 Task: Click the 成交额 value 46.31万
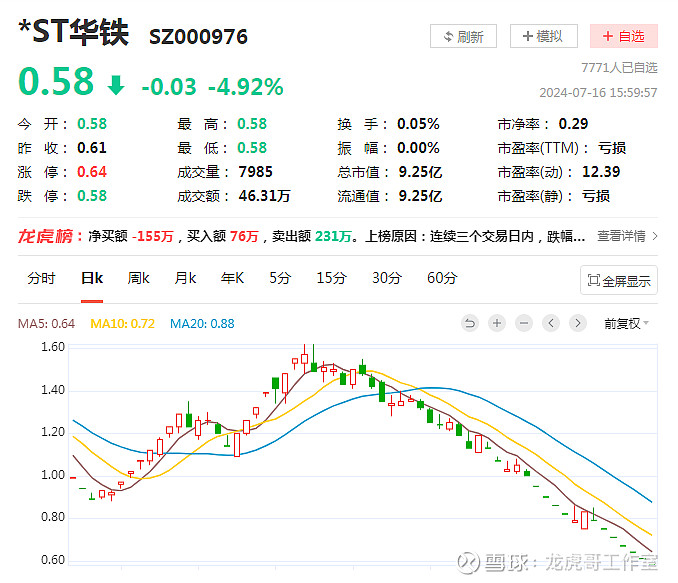pos(264,196)
